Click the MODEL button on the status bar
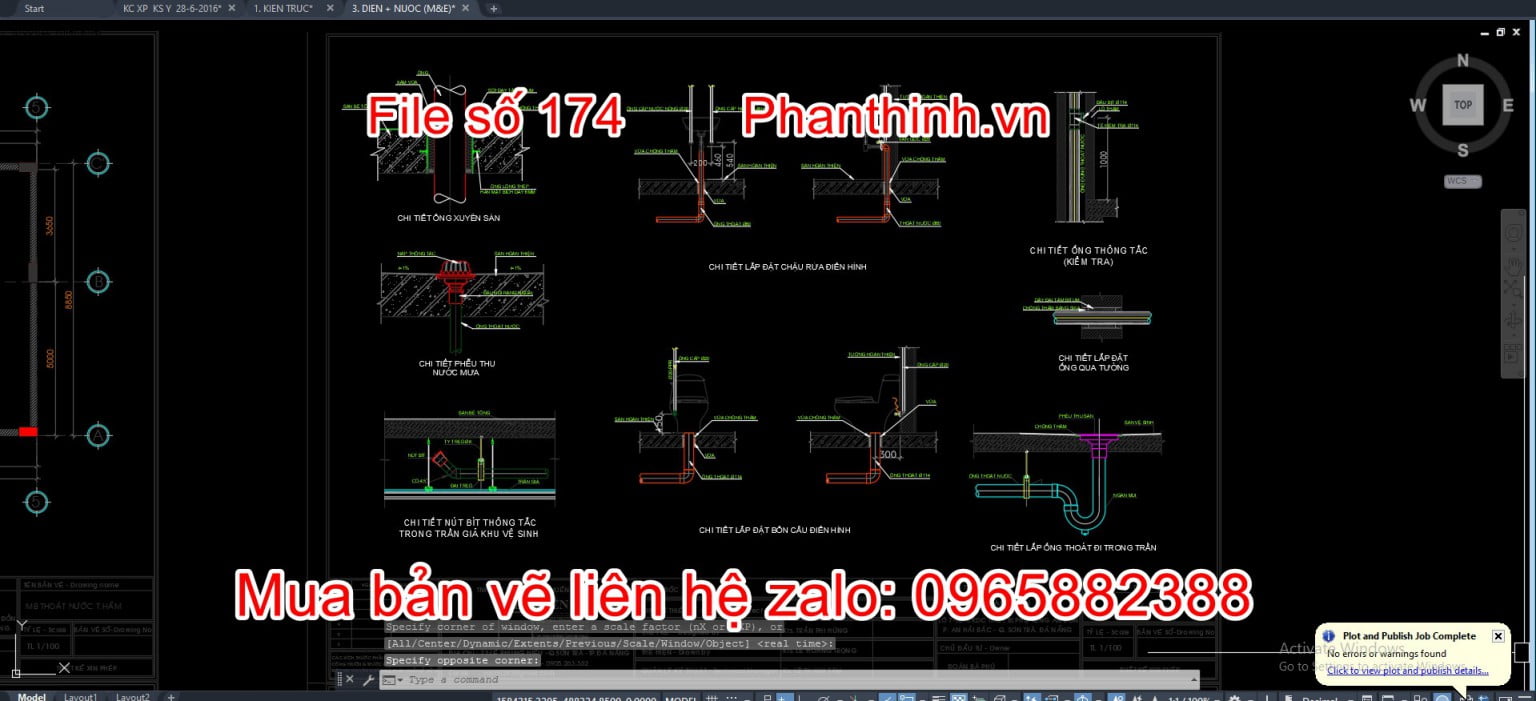 pyautogui.click(x=683, y=696)
